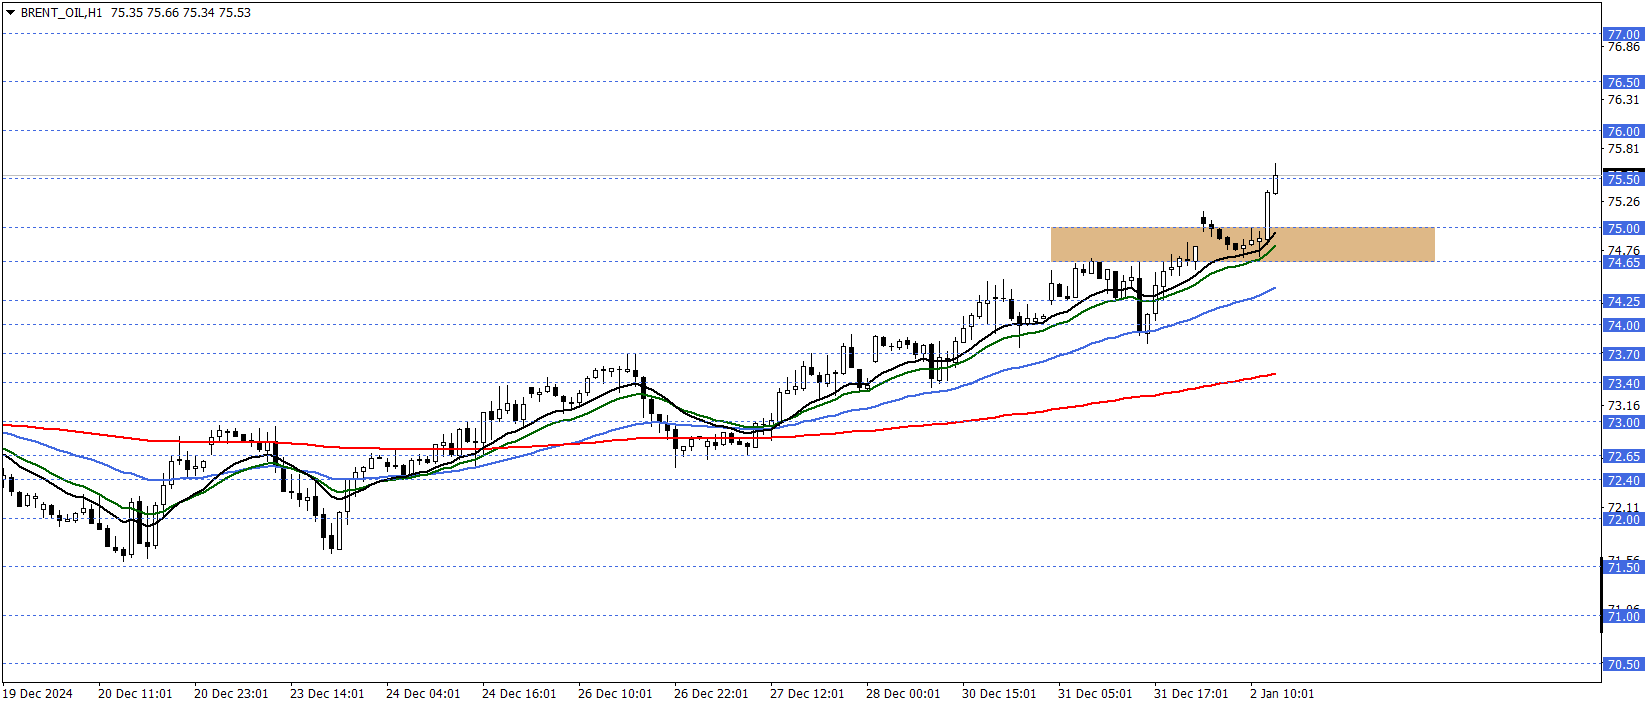The width and height of the screenshot is (1651, 706).
Task: Click the 2 Jan 10:01 time axis label
Action: [x=1282, y=693]
